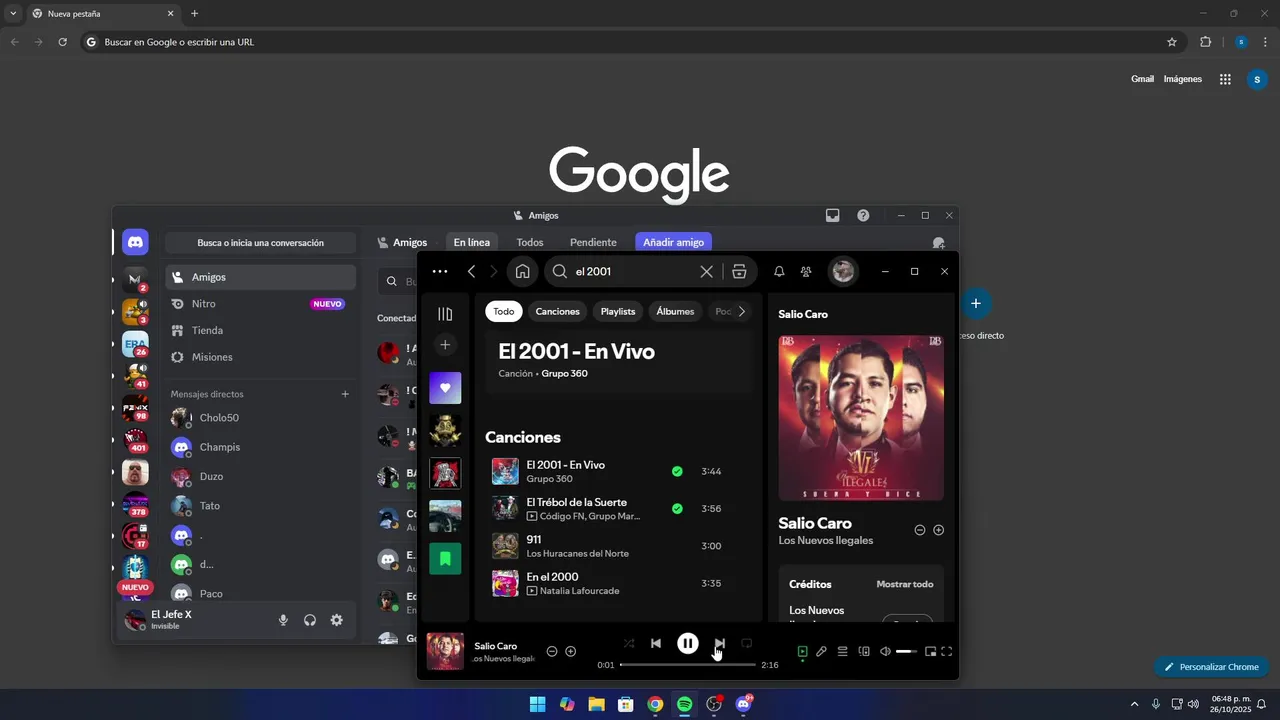Image resolution: width=1280 pixels, height=720 pixels.
Task: Seek in the song progress bar
Action: 688,665
